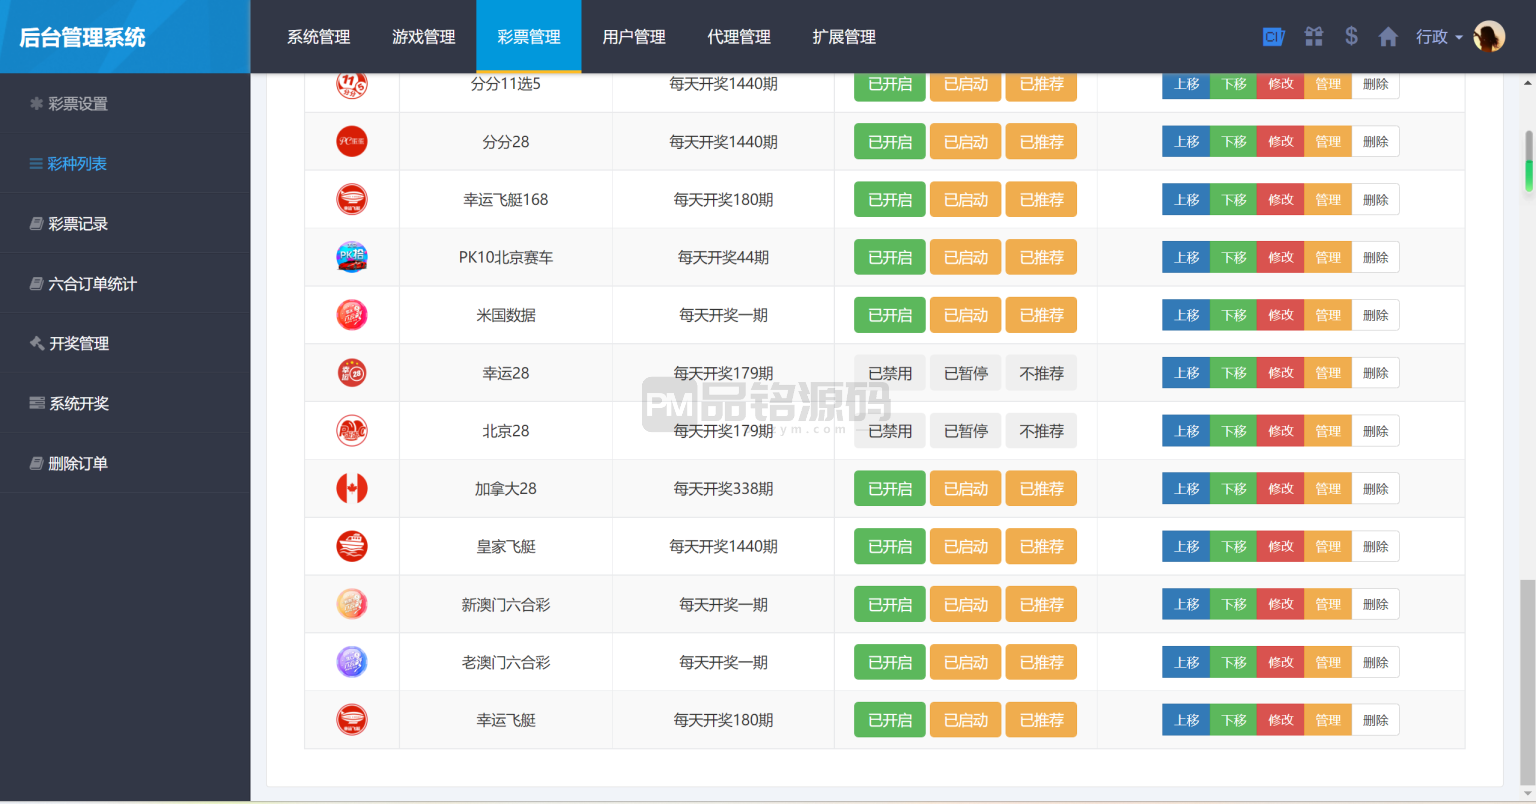Toggle 已开启 status for 分分28

(890, 142)
